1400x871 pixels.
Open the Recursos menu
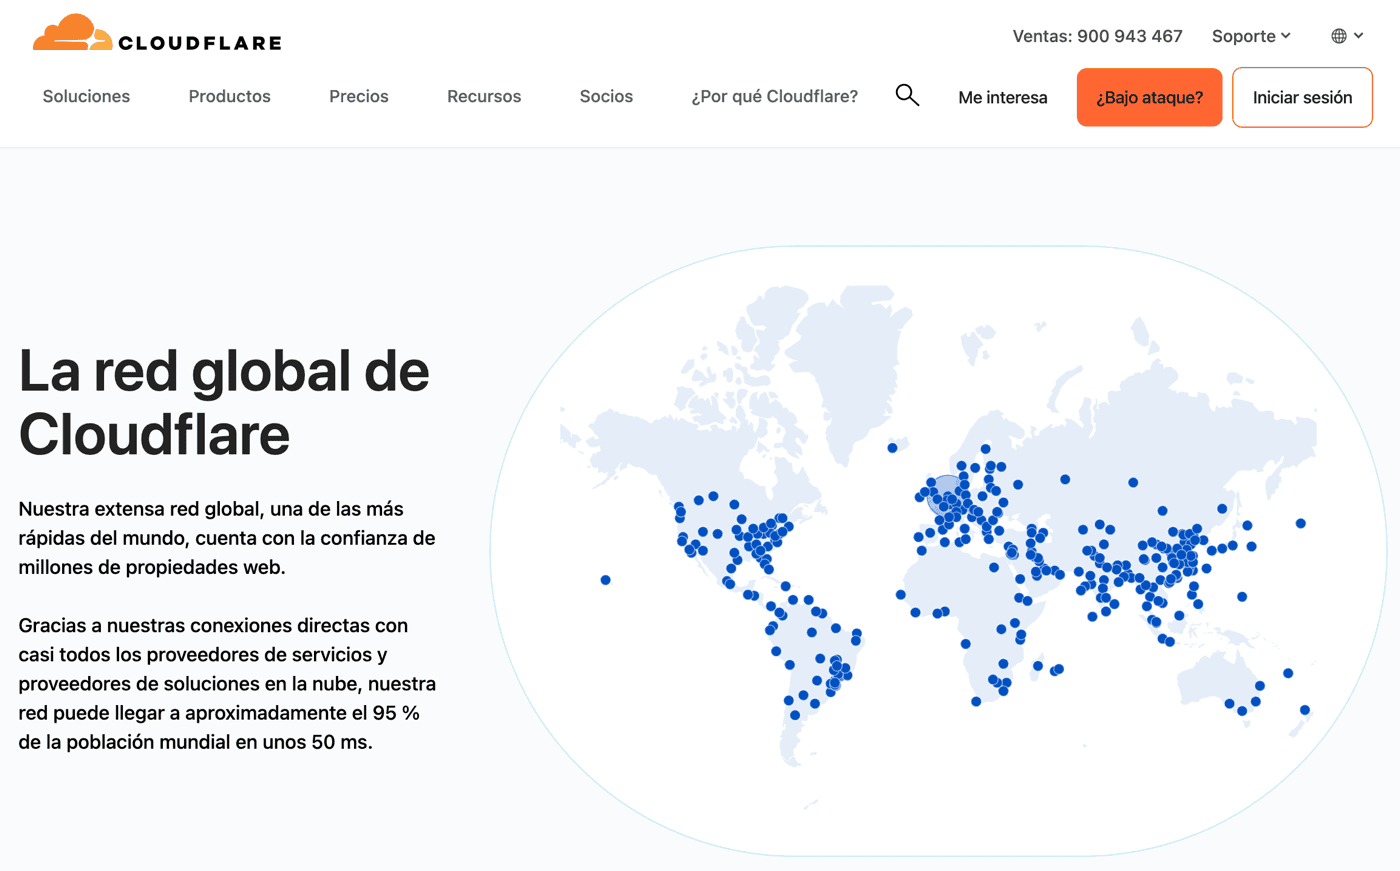coord(484,96)
